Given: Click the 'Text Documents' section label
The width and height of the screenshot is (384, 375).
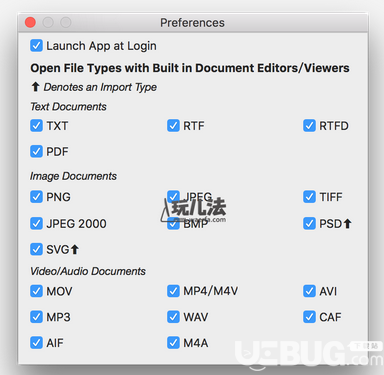Looking at the screenshot, I should click(68, 107).
